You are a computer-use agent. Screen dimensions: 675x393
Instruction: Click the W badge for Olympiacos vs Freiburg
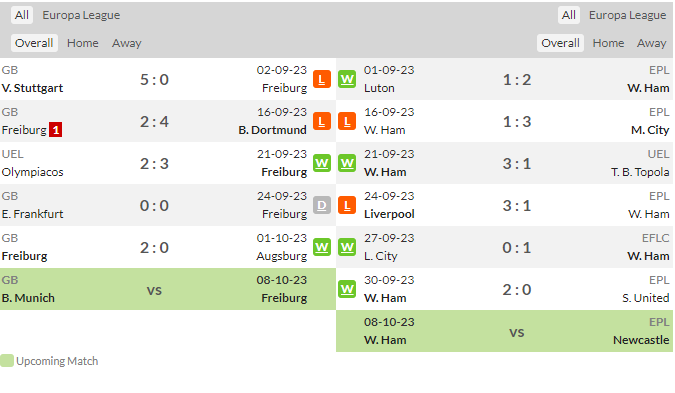click(322, 163)
